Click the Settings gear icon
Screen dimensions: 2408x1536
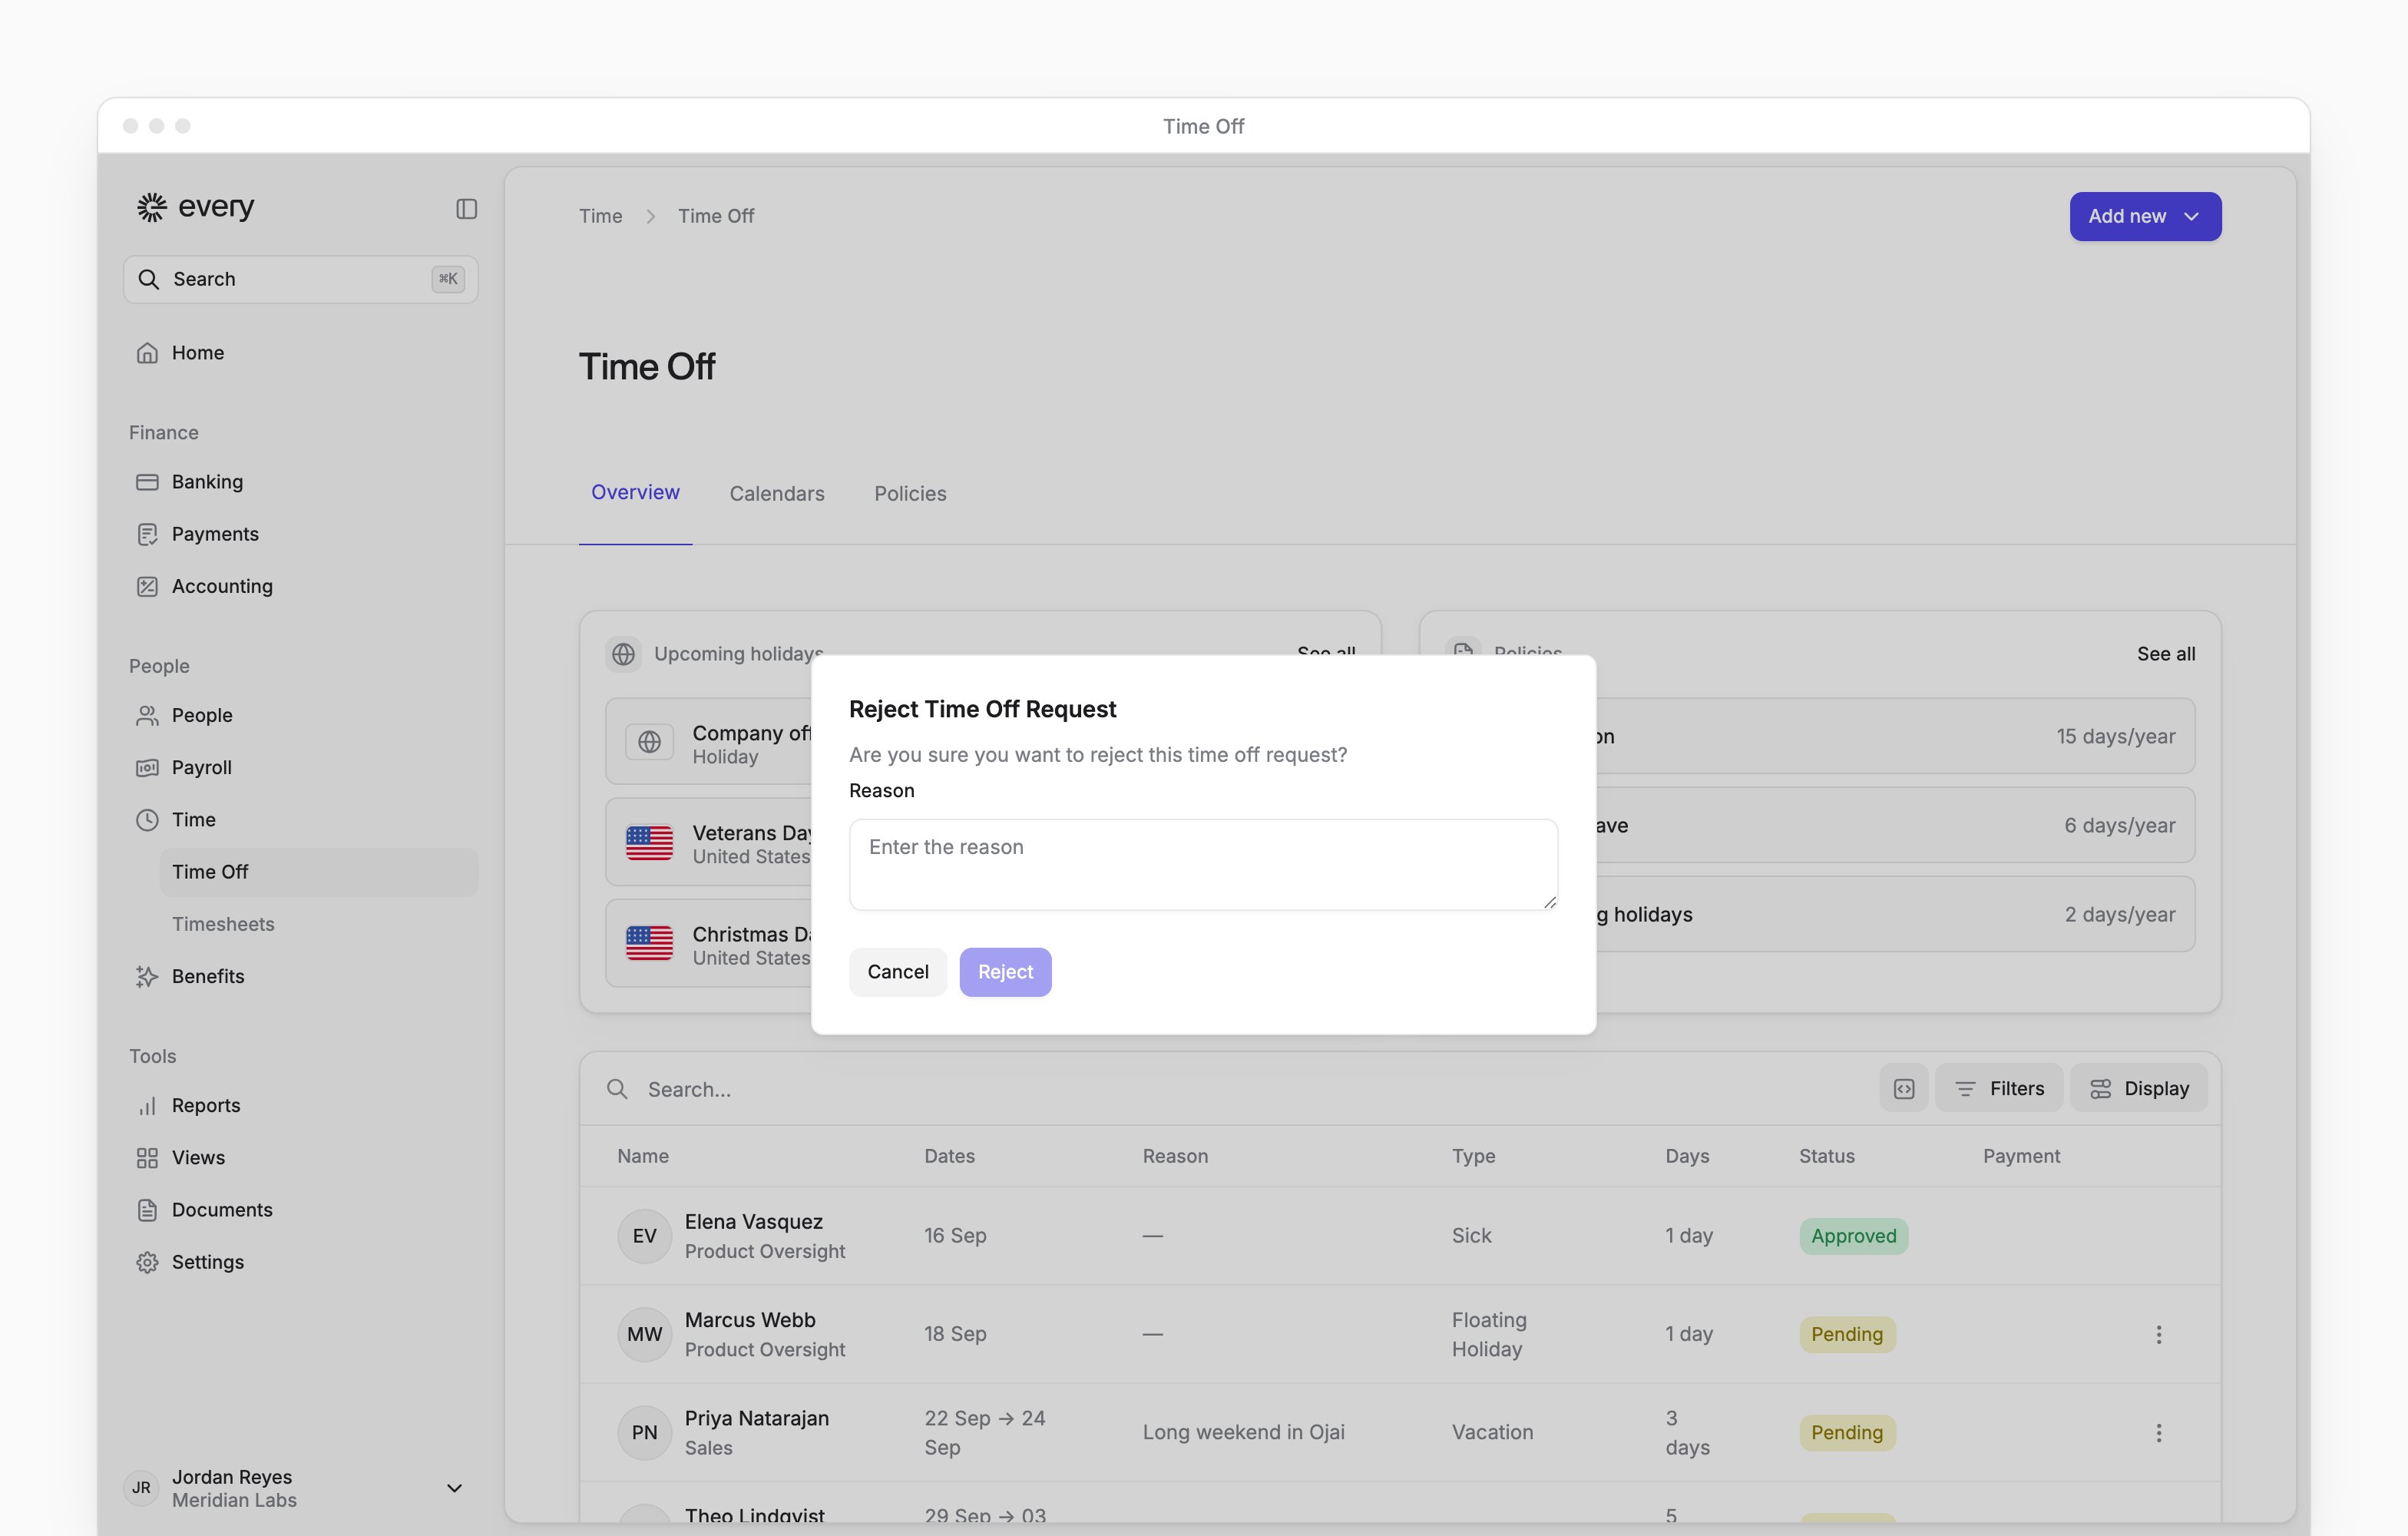(x=147, y=1262)
